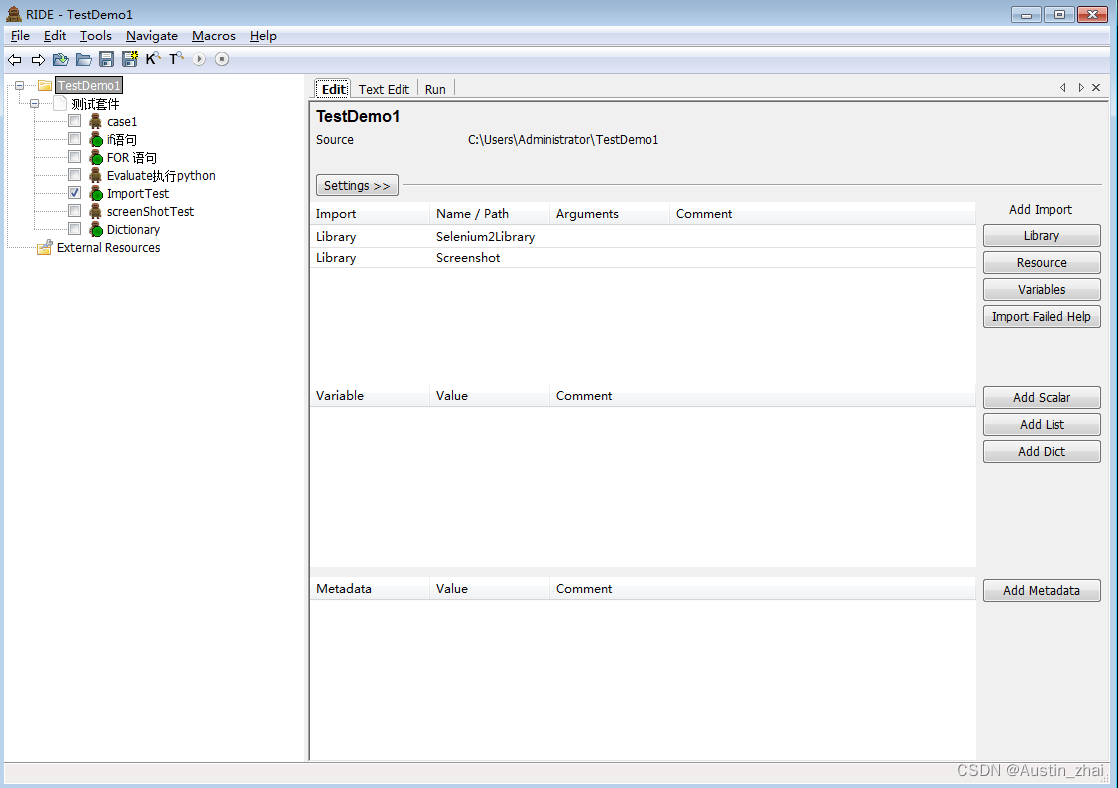Select the Edit tab
Screen dimensions: 1118x788
point(333,89)
